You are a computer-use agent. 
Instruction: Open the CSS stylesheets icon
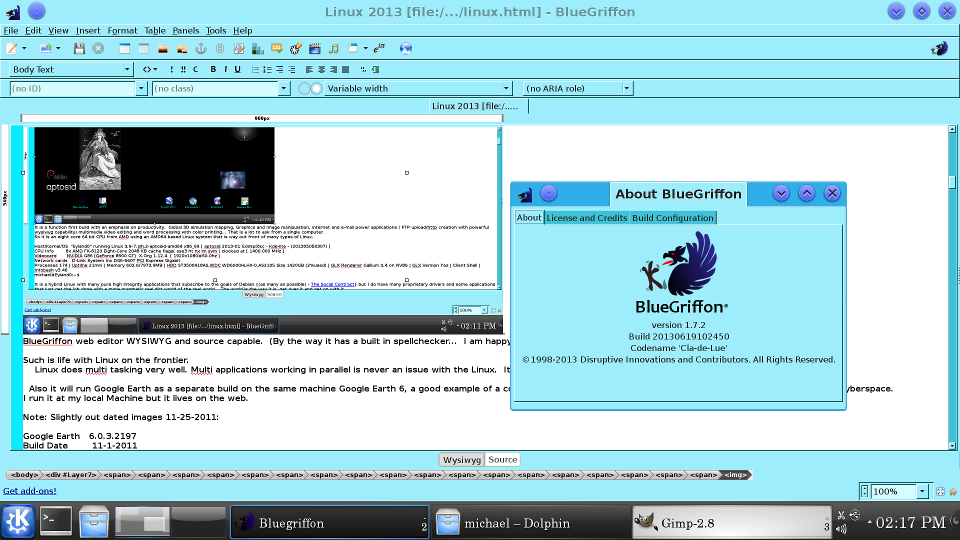pyautogui.click(x=277, y=48)
